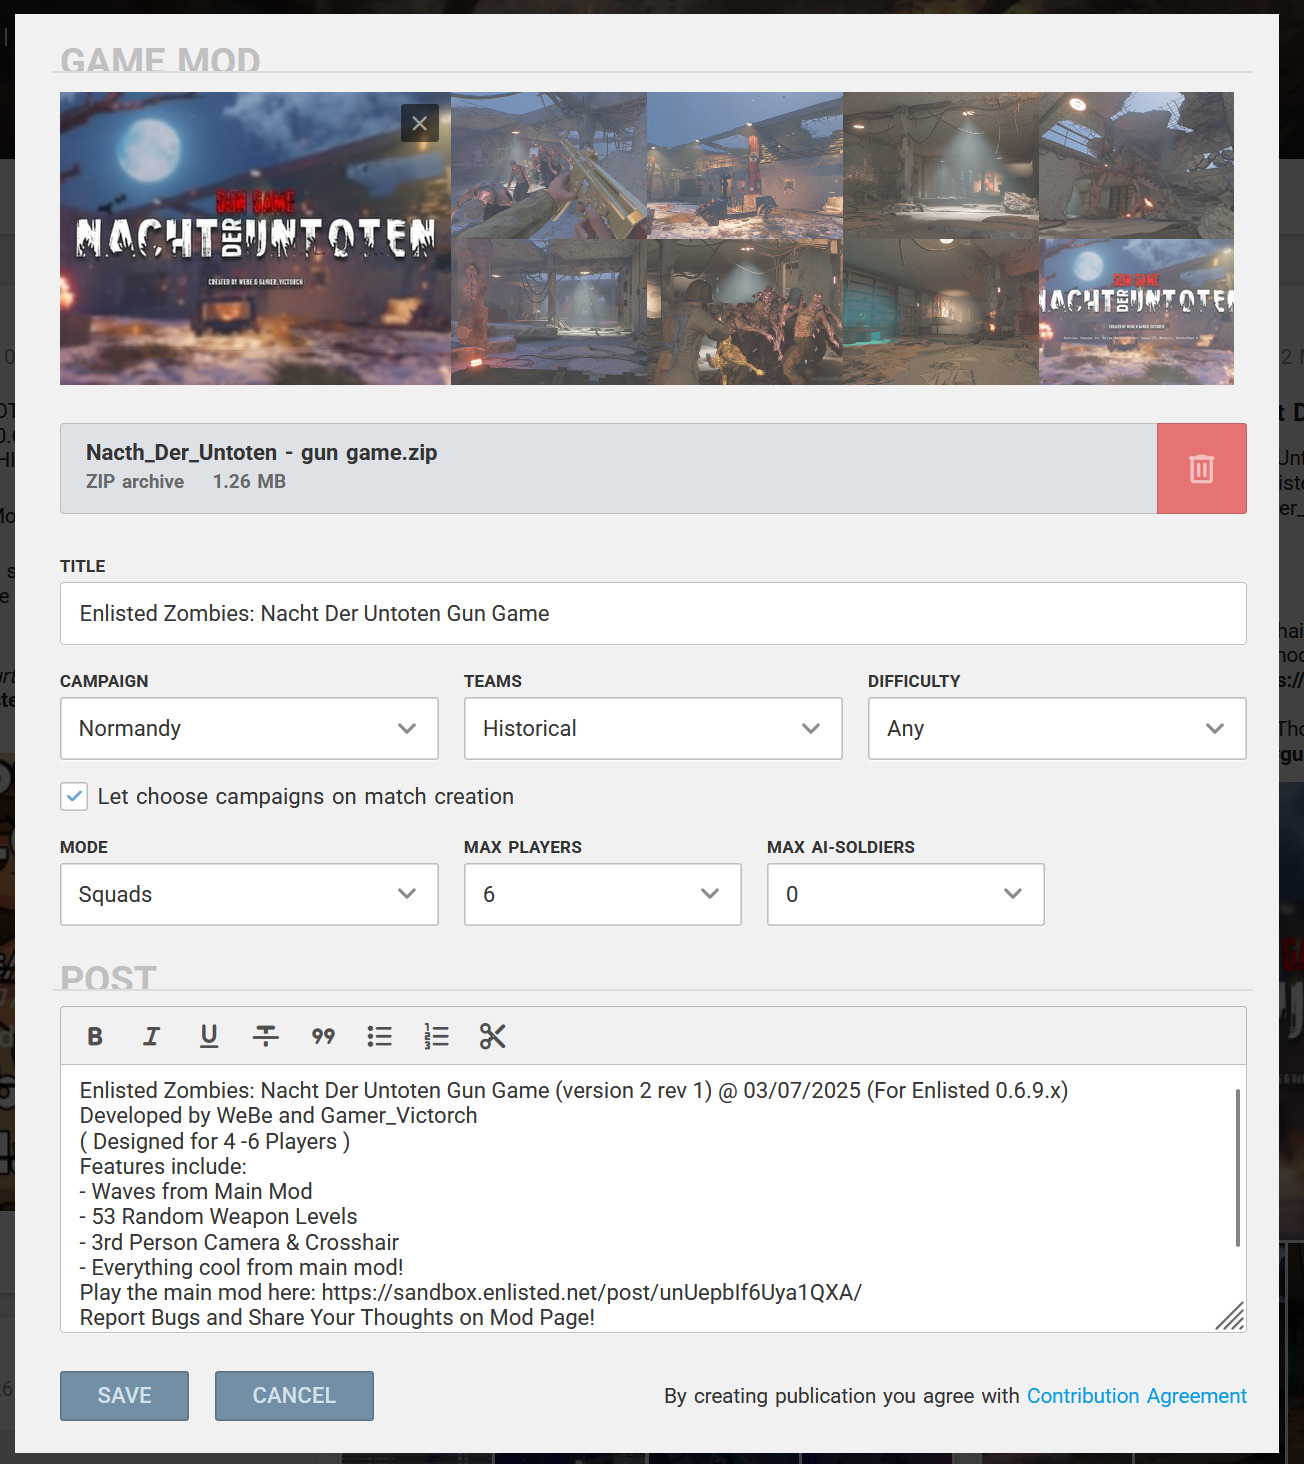Click the sandbox.enlisted.net URL in post text
Viewport: 1304px width, 1464px height.
(592, 1292)
